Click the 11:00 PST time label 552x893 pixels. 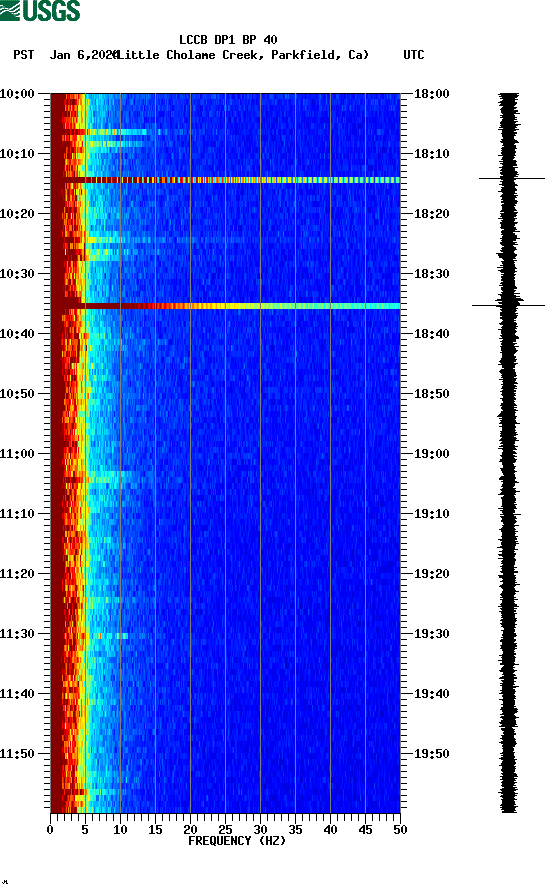(18, 454)
